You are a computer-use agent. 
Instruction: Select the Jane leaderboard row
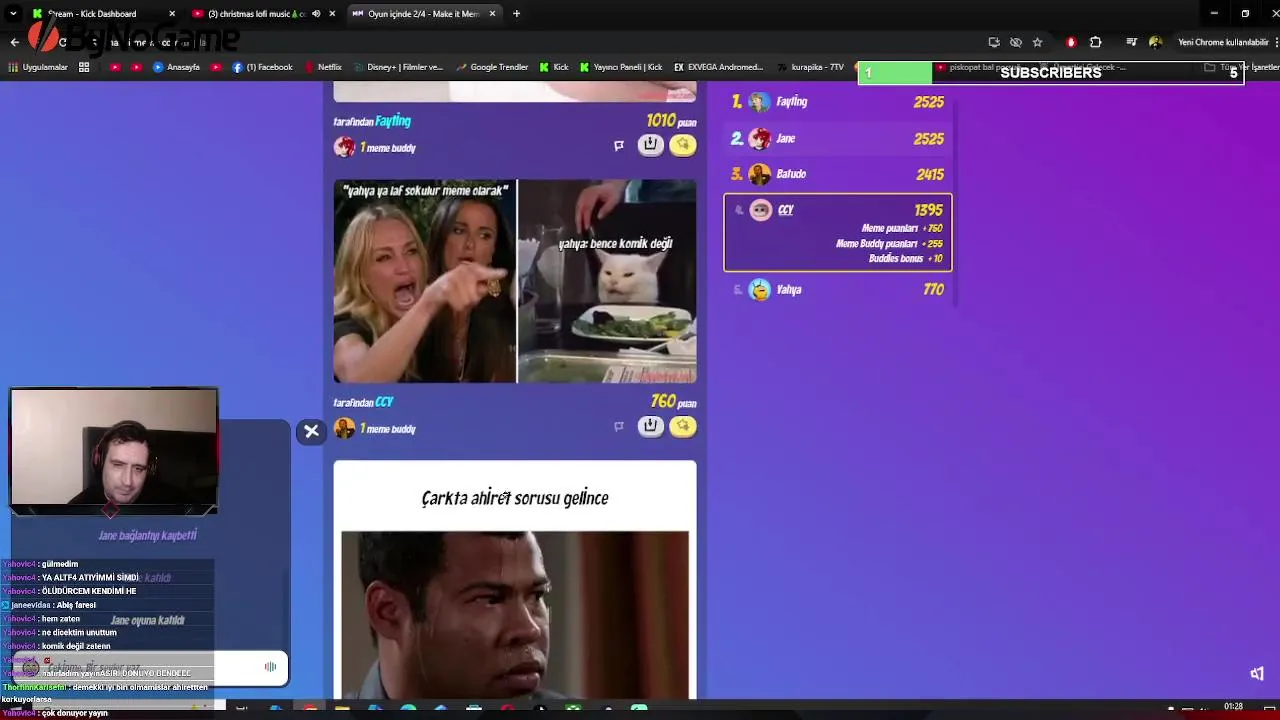(838, 138)
